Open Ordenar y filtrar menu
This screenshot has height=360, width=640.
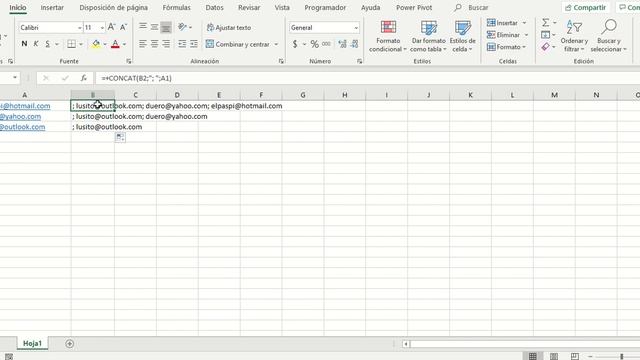coord(574,36)
